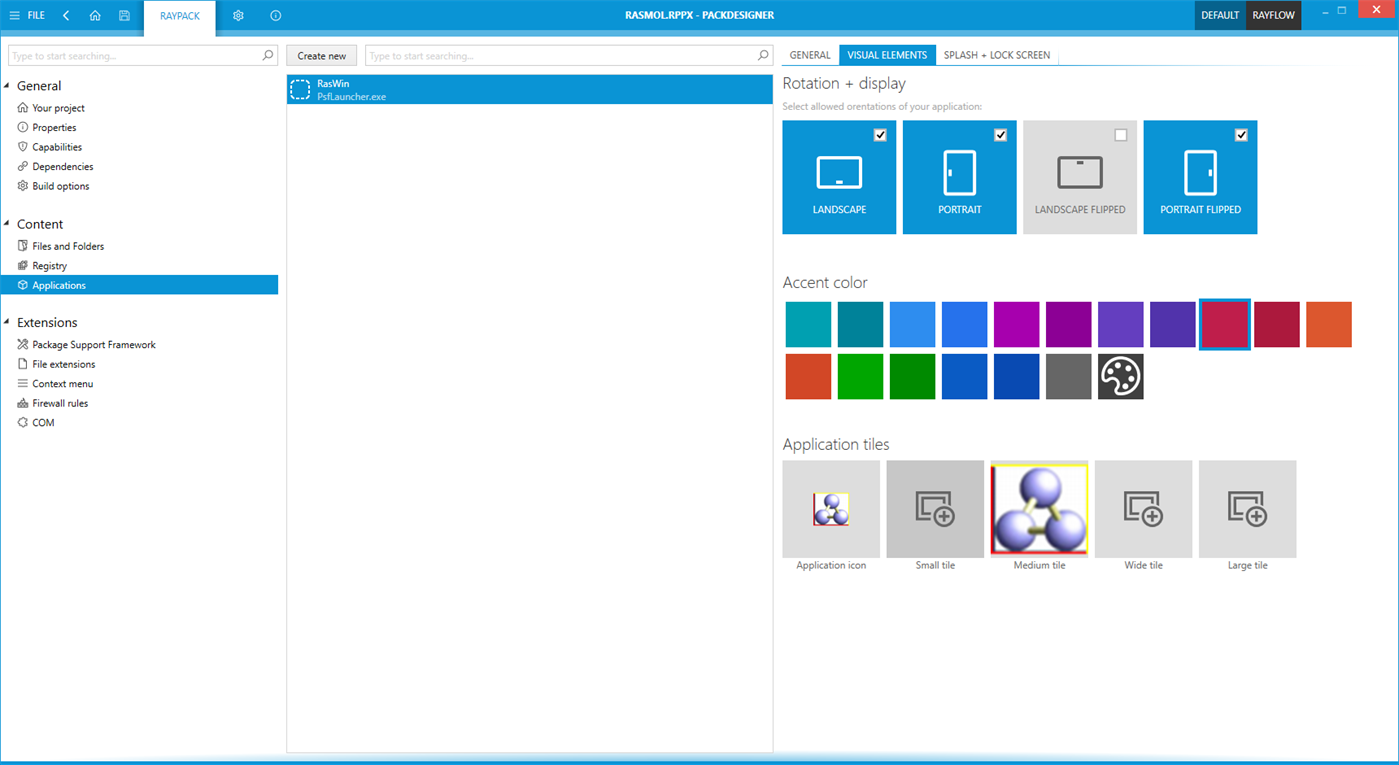Uncheck the Portrait Flipped orientation
This screenshot has height=765, width=1399.
tap(1241, 134)
